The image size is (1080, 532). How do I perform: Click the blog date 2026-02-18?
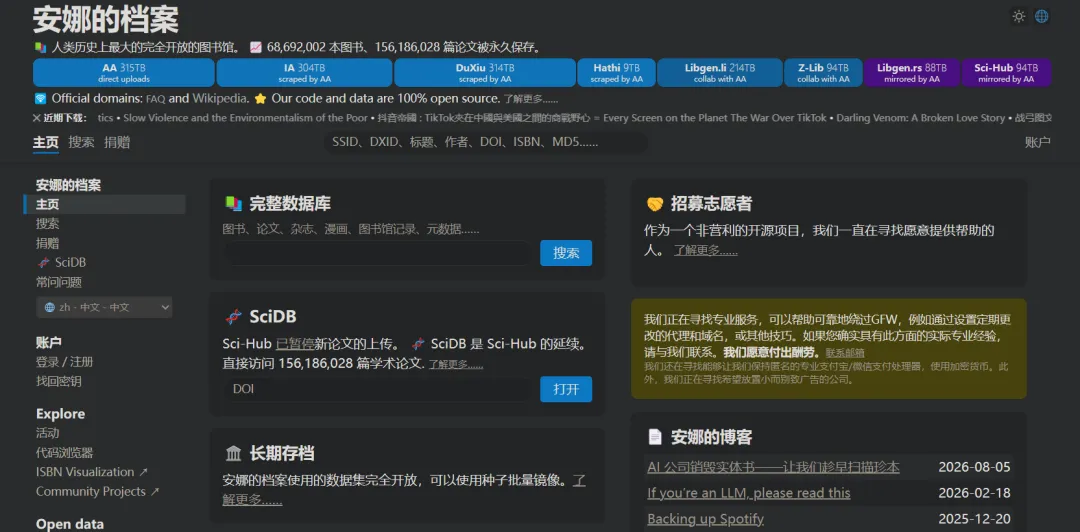click(x=974, y=493)
